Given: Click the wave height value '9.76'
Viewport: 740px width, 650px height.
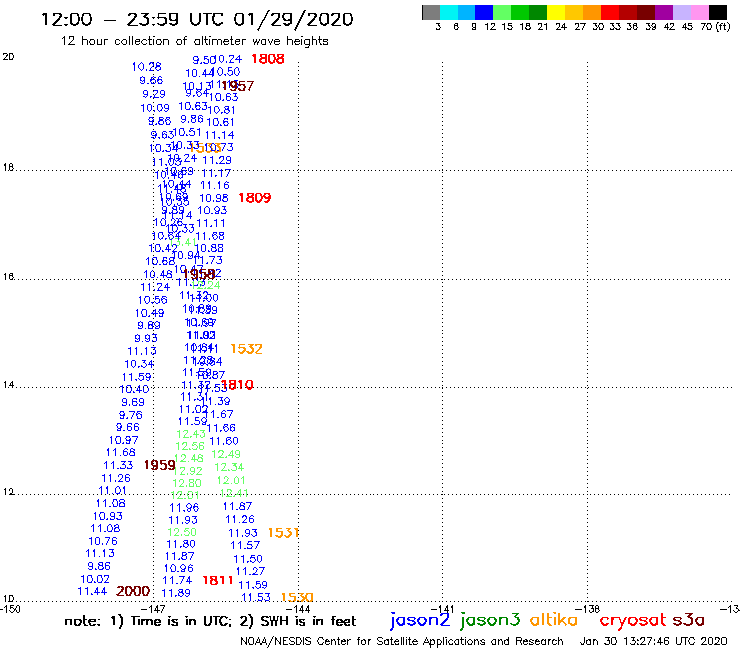Looking at the screenshot, I should [x=131, y=415].
